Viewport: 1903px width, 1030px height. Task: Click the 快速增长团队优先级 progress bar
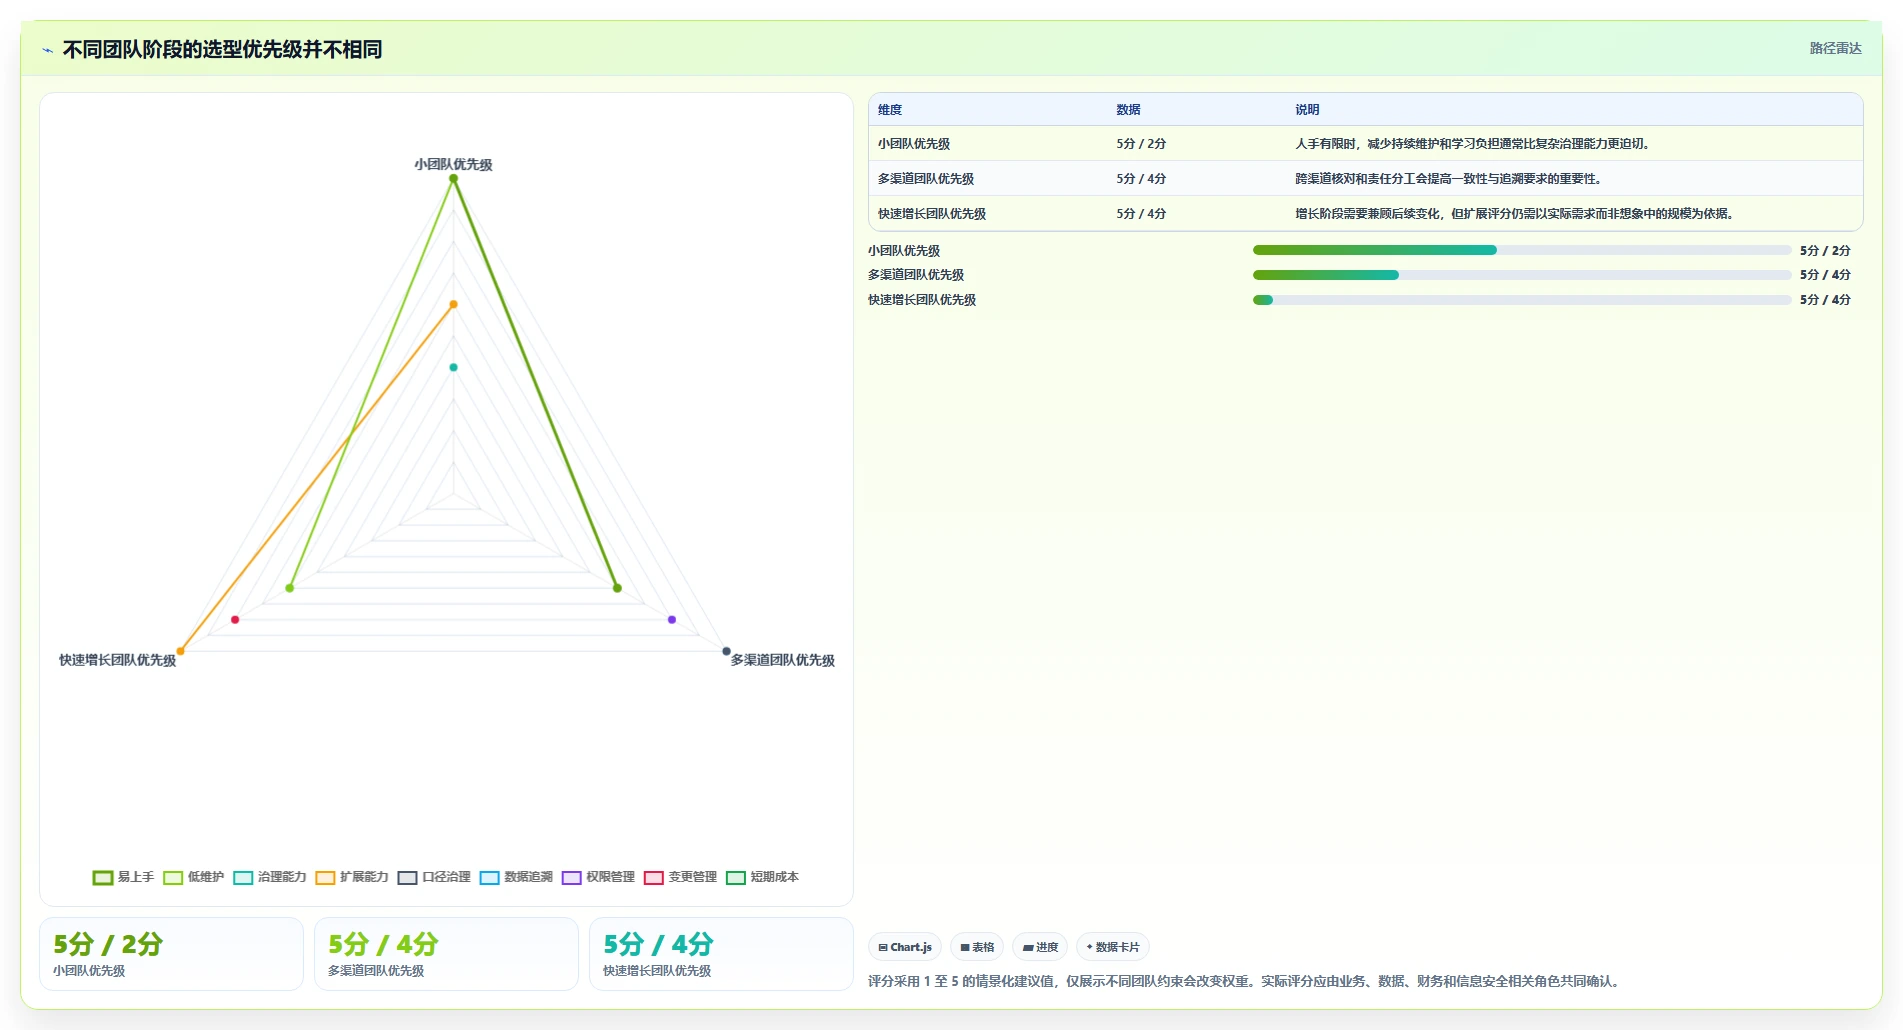pyautogui.click(x=1521, y=300)
